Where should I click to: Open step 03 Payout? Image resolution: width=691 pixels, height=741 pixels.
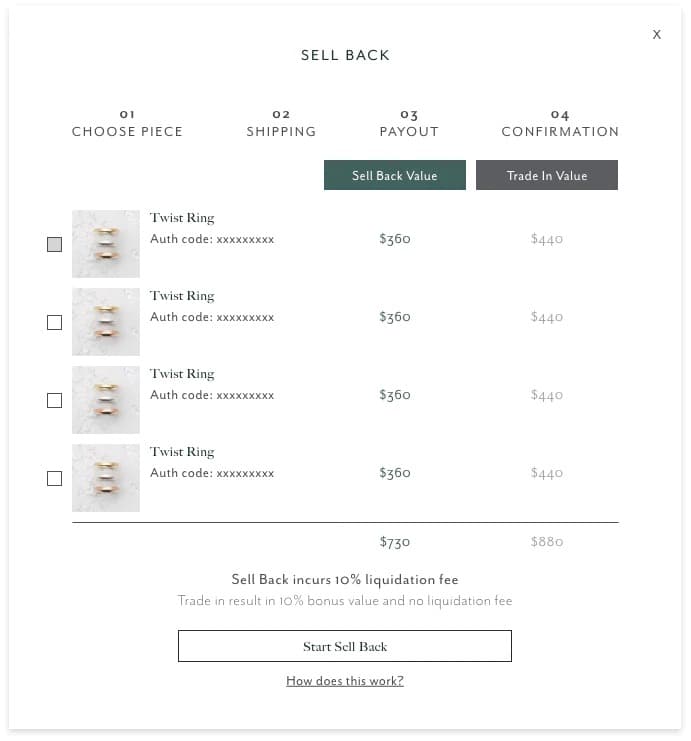click(409, 123)
